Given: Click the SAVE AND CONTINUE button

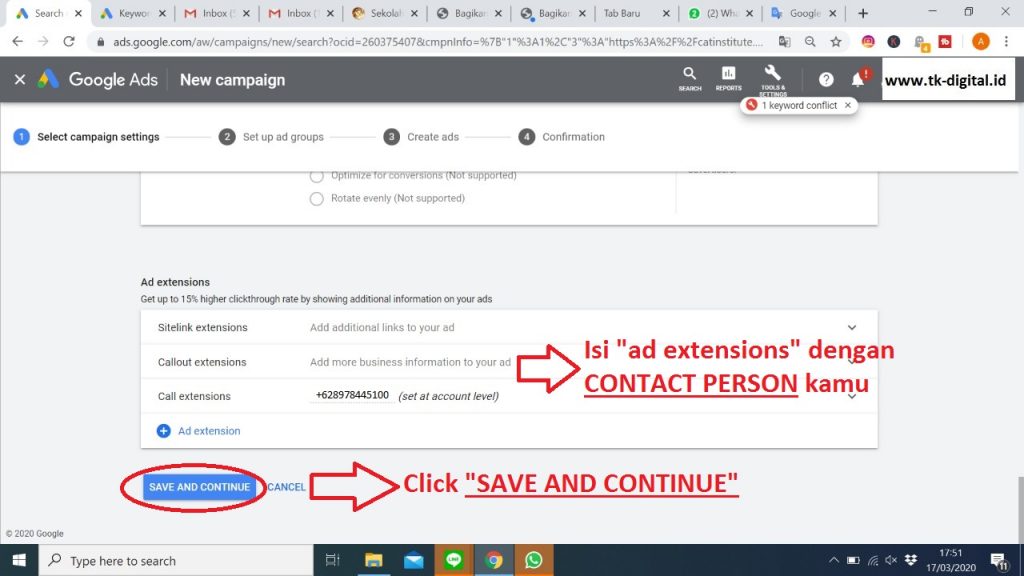Looking at the screenshot, I should tap(199, 487).
